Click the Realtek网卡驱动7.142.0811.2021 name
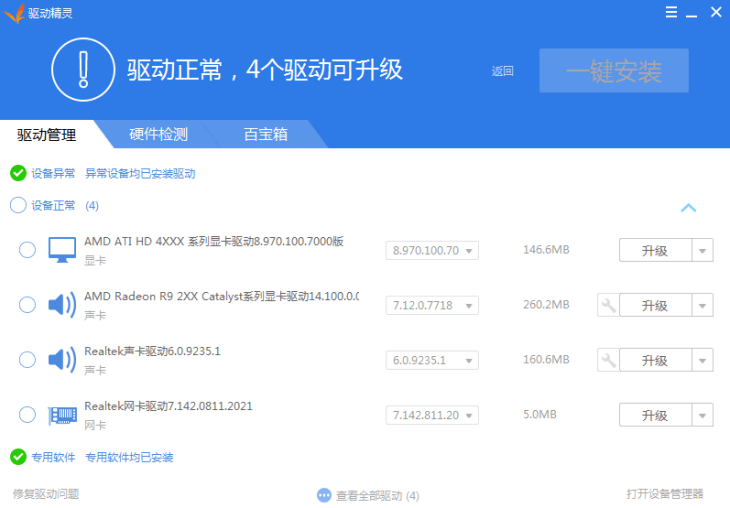Screen dimensions: 730x508 tap(168, 406)
